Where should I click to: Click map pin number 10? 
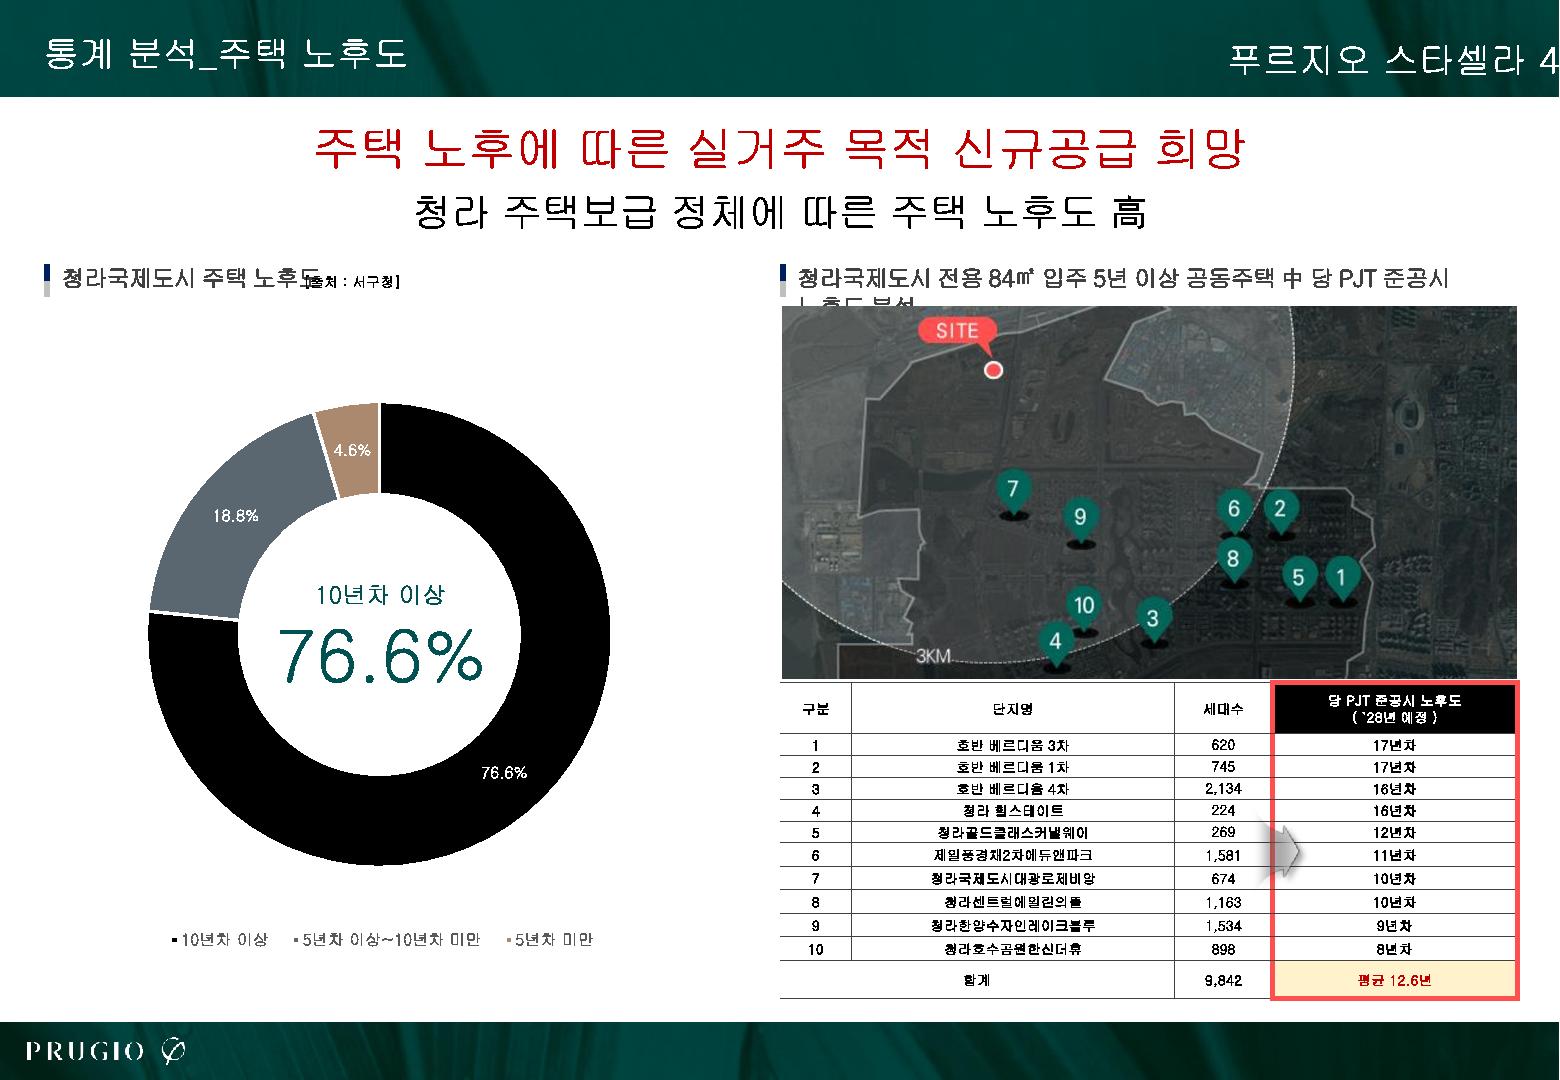point(1084,608)
